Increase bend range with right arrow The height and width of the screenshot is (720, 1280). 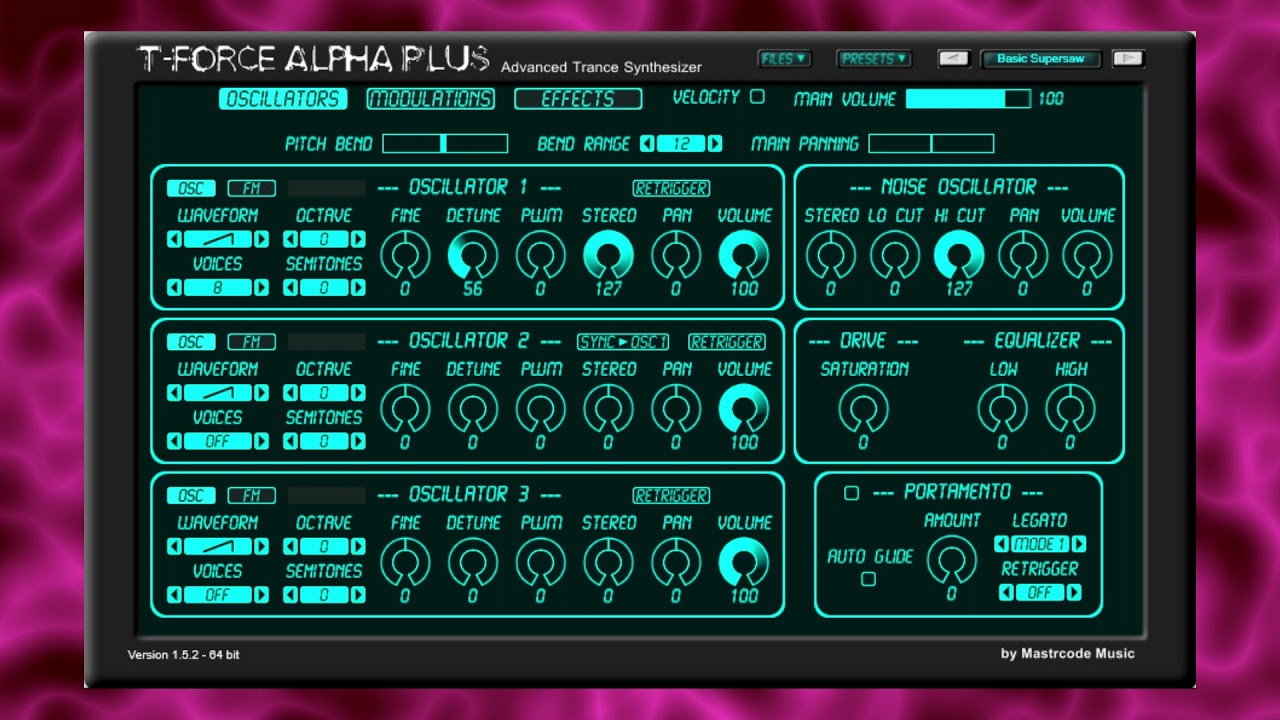coord(714,144)
